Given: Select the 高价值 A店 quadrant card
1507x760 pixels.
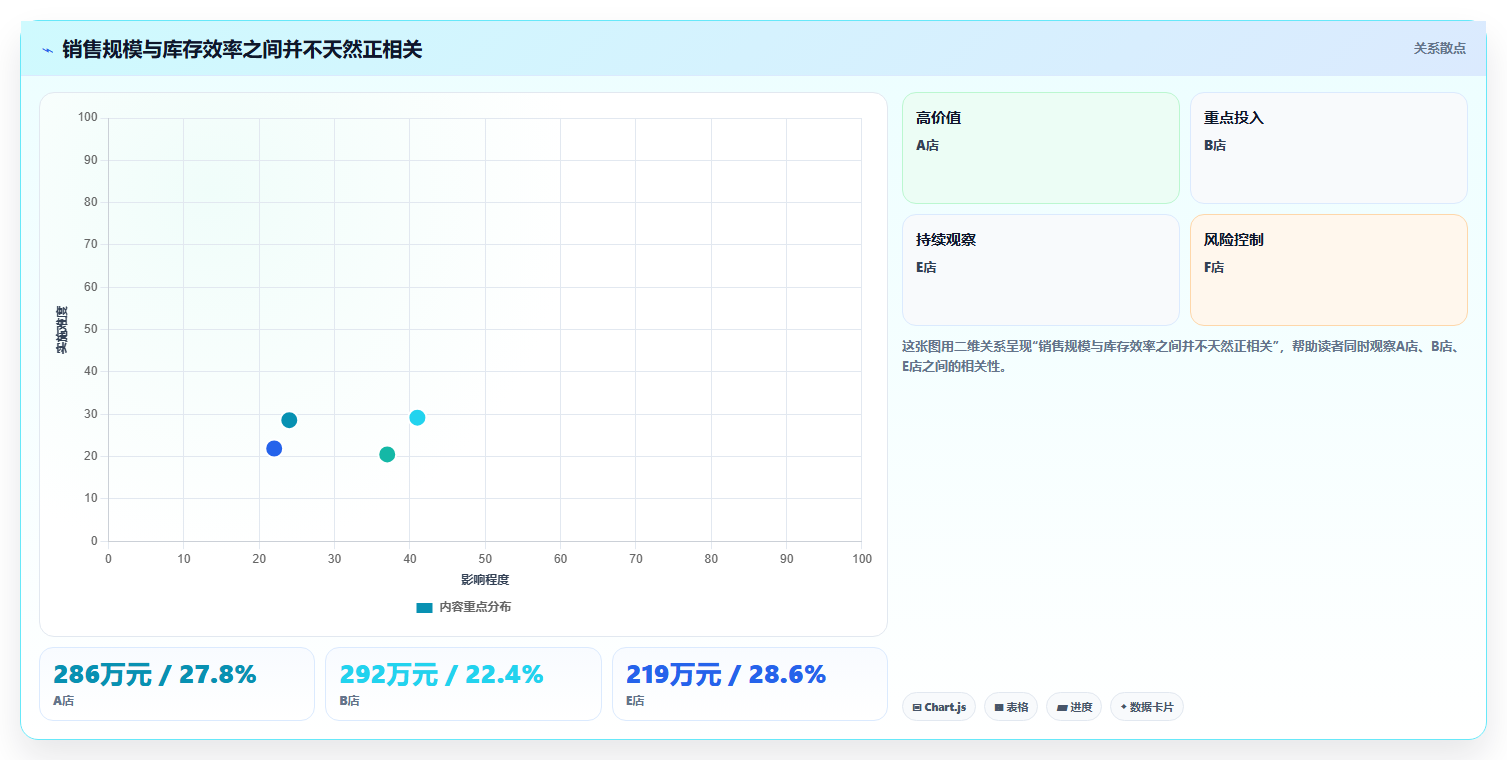Looking at the screenshot, I should coord(1041,148).
